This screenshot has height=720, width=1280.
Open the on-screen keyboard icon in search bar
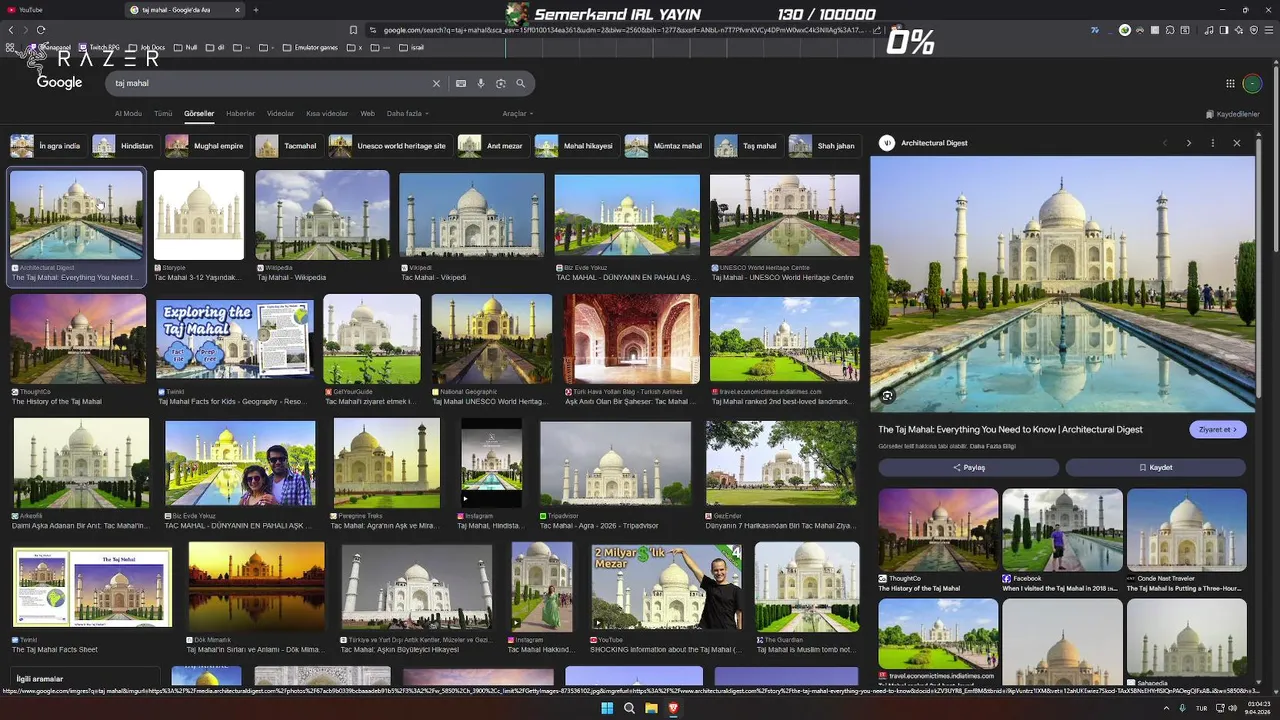461,84
